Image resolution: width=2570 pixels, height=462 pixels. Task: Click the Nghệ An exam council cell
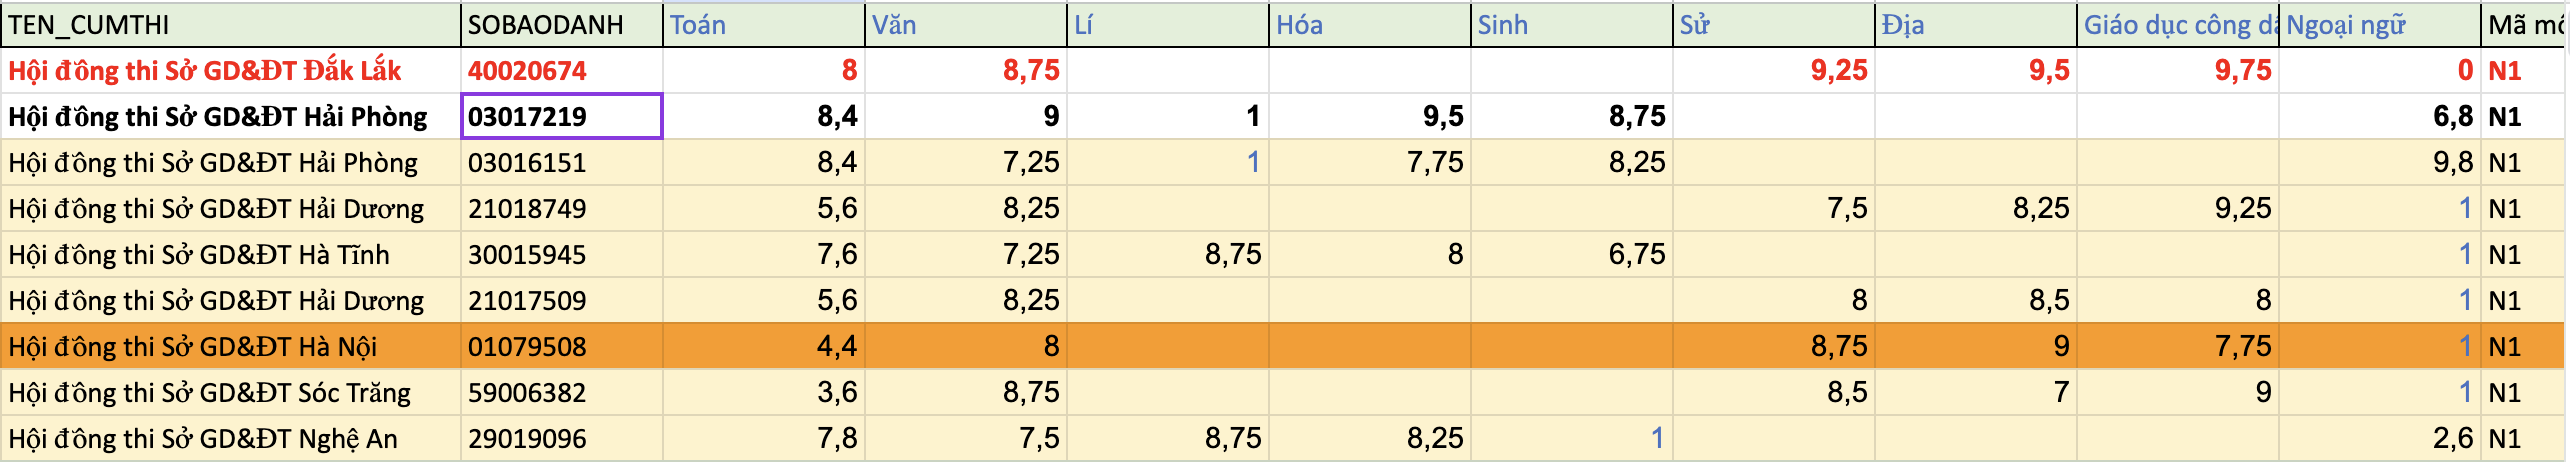click(230, 439)
